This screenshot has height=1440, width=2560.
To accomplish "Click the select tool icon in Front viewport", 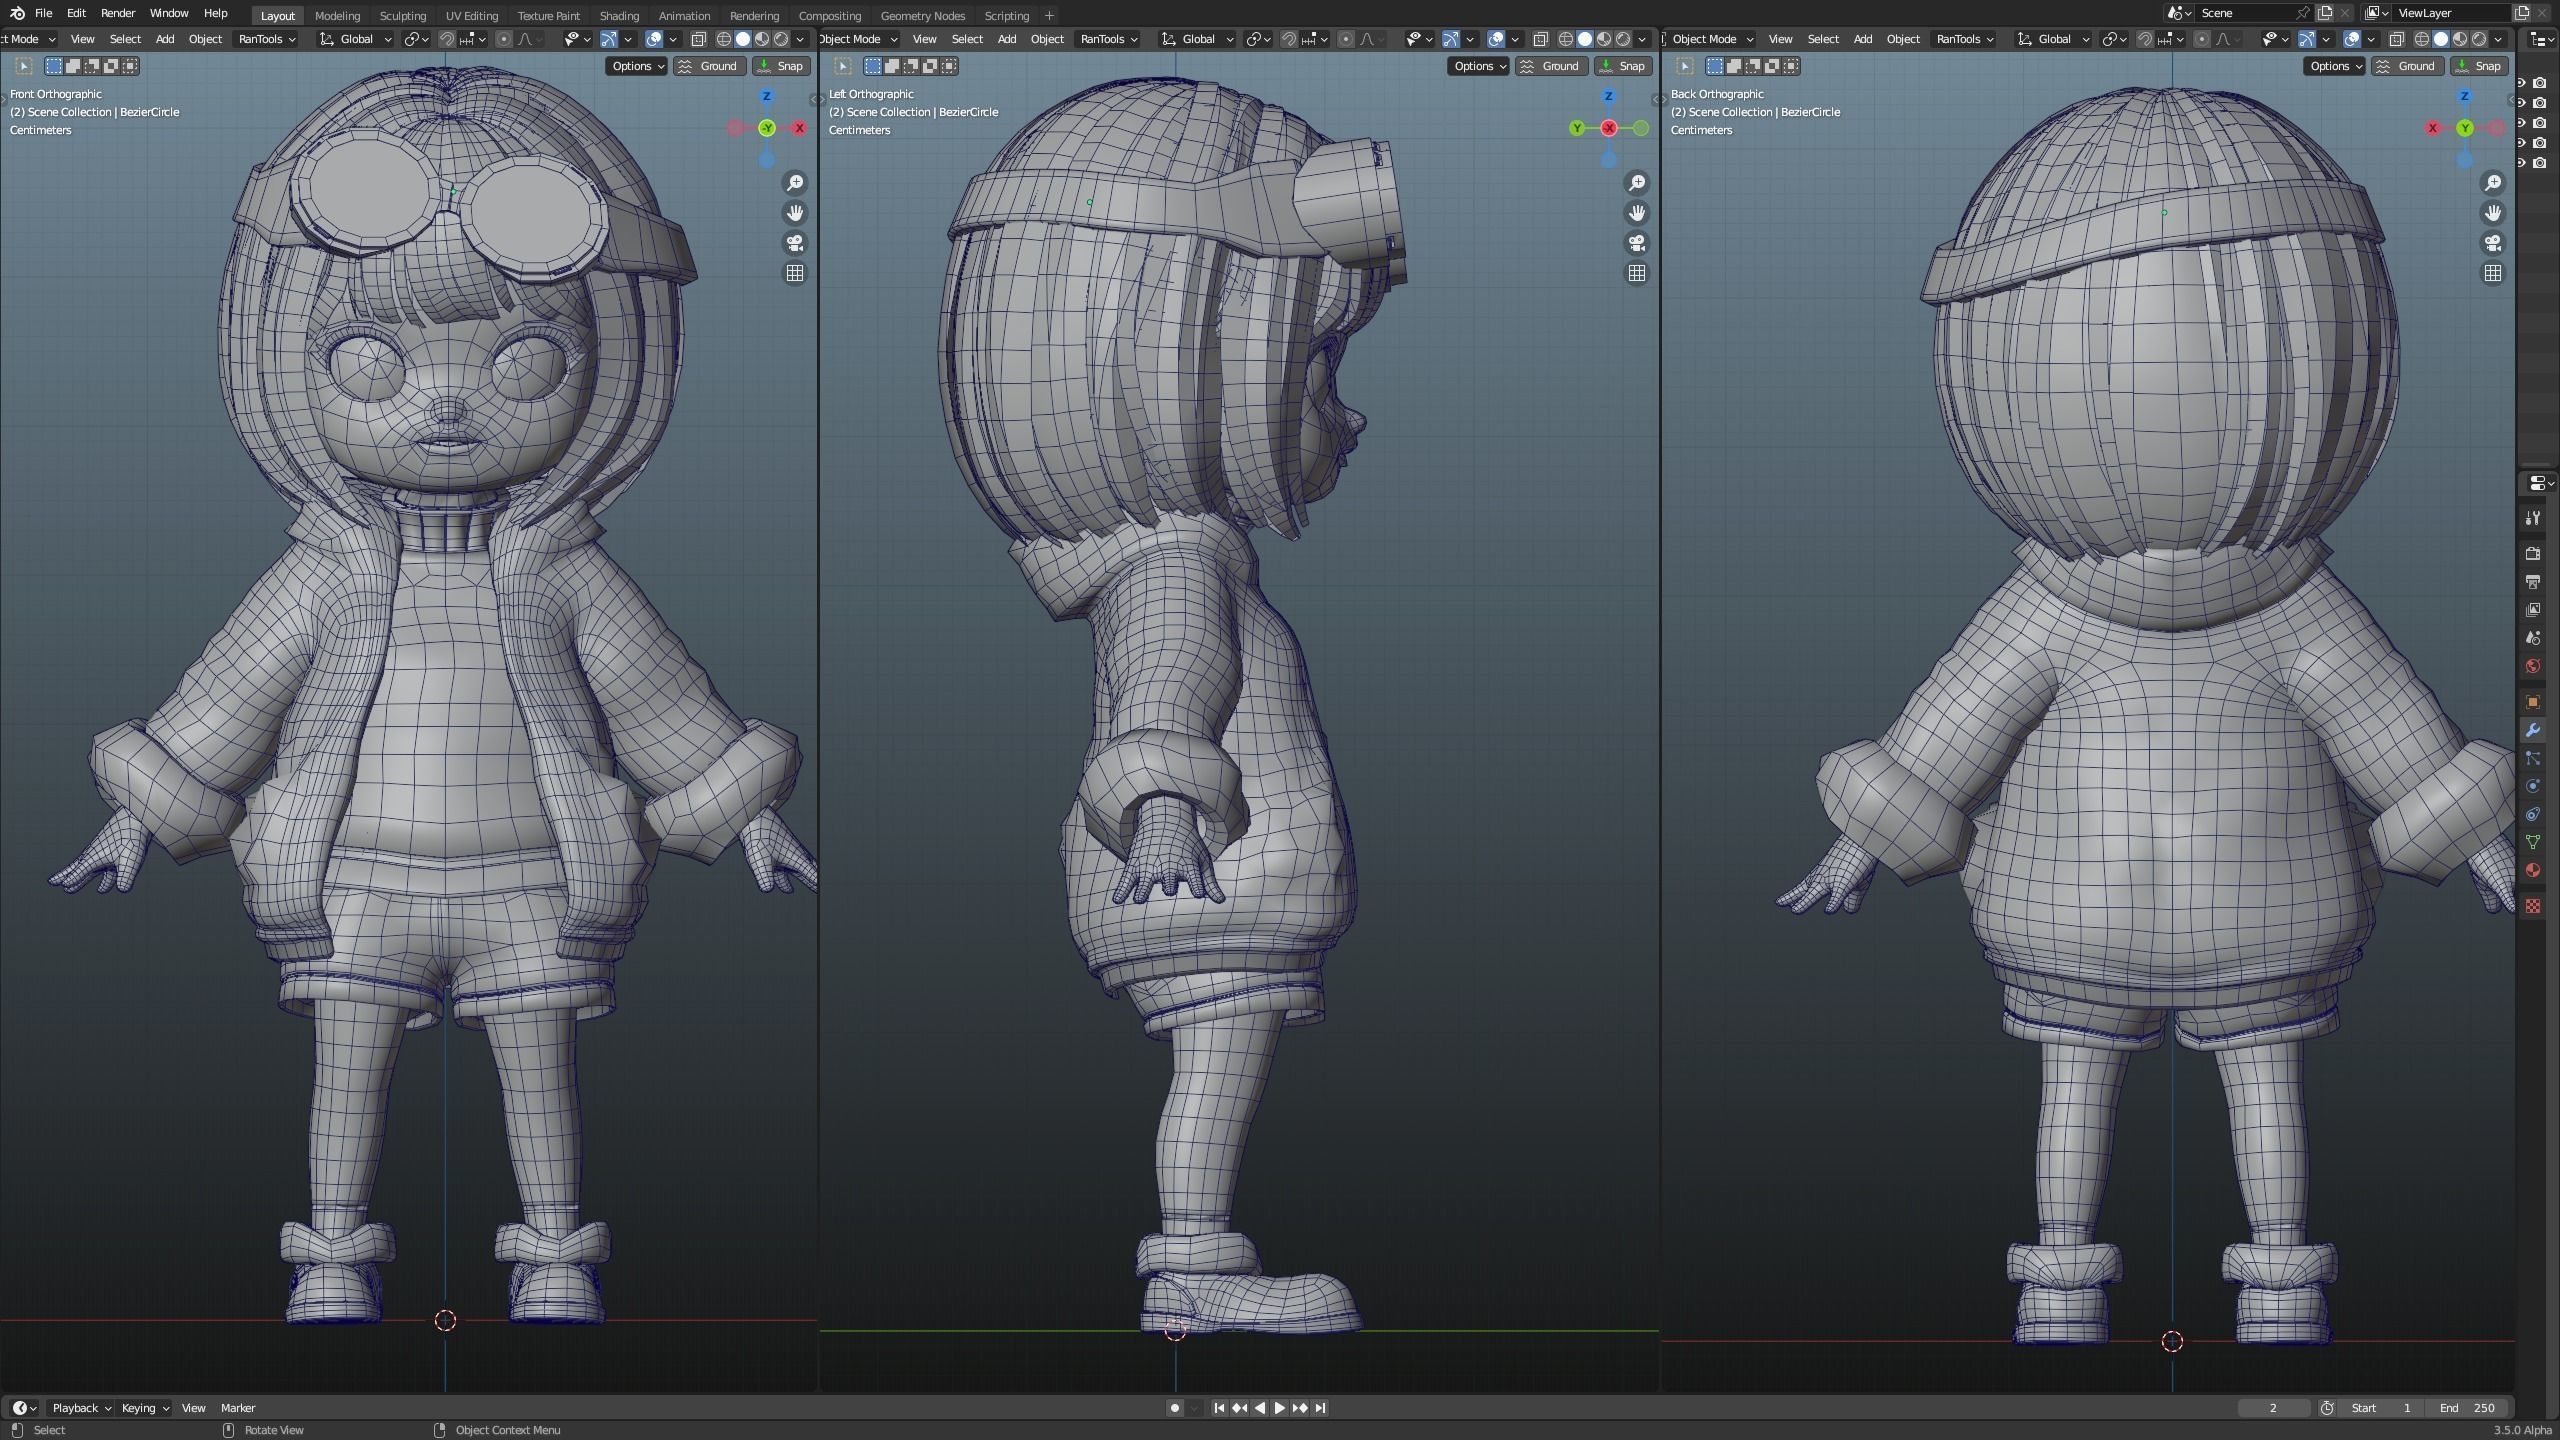I will [x=24, y=66].
